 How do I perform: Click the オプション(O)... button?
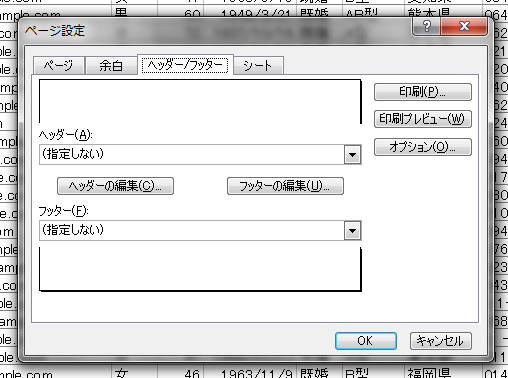[423, 147]
